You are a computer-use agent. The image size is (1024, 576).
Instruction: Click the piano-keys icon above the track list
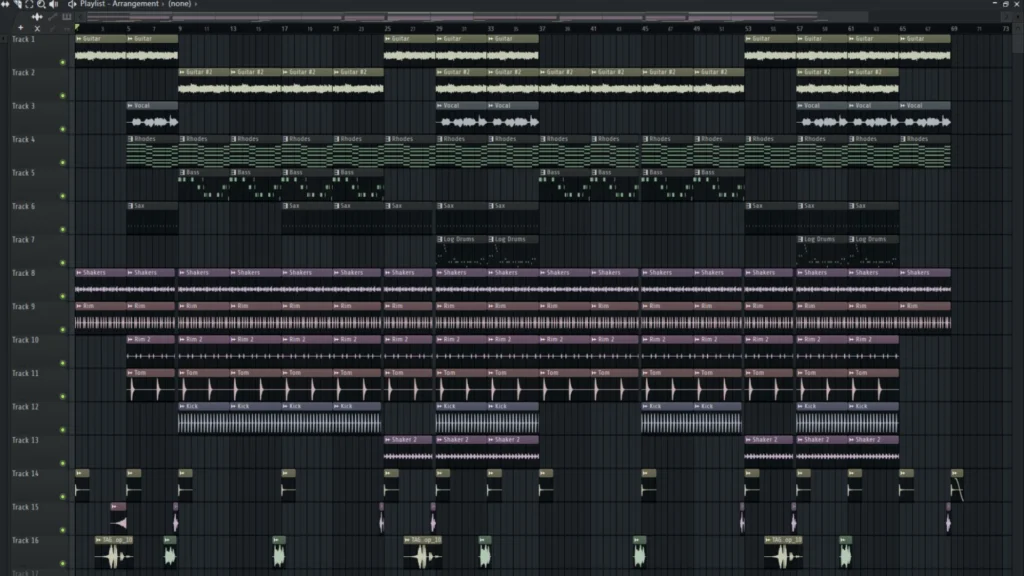(67, 17)
